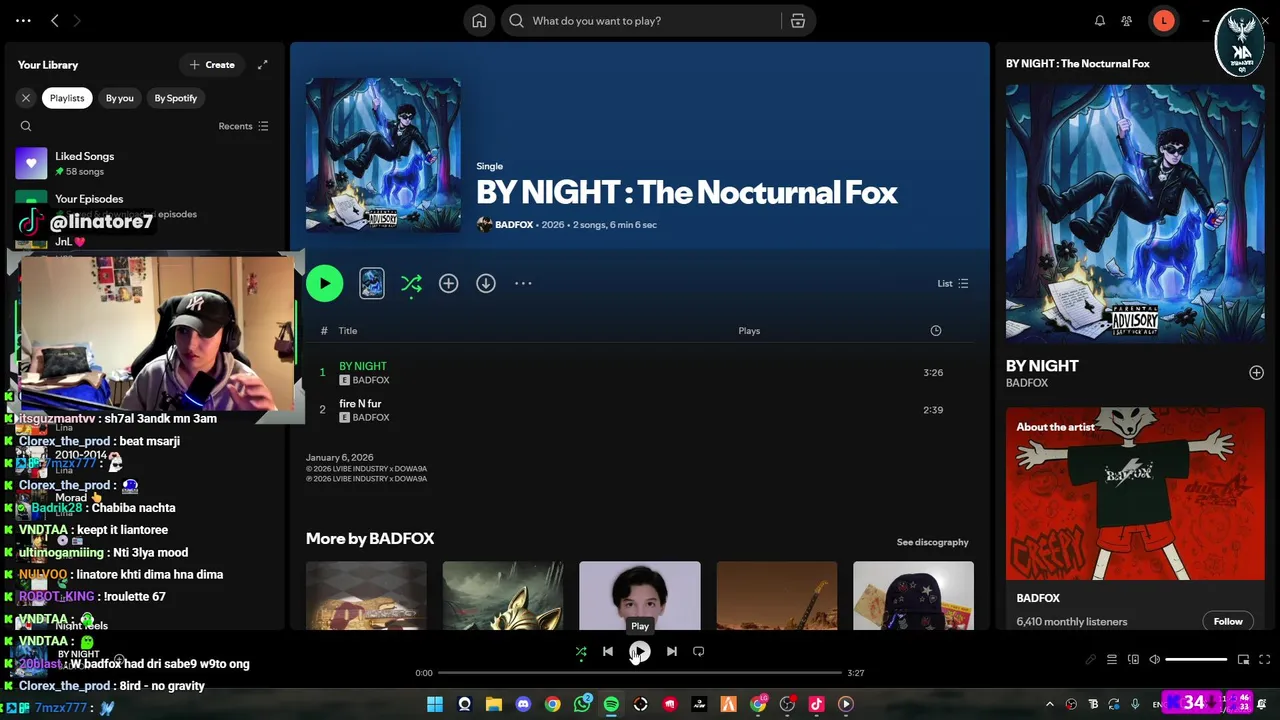Open the lyrics microphone icon

click(1090, 660)
